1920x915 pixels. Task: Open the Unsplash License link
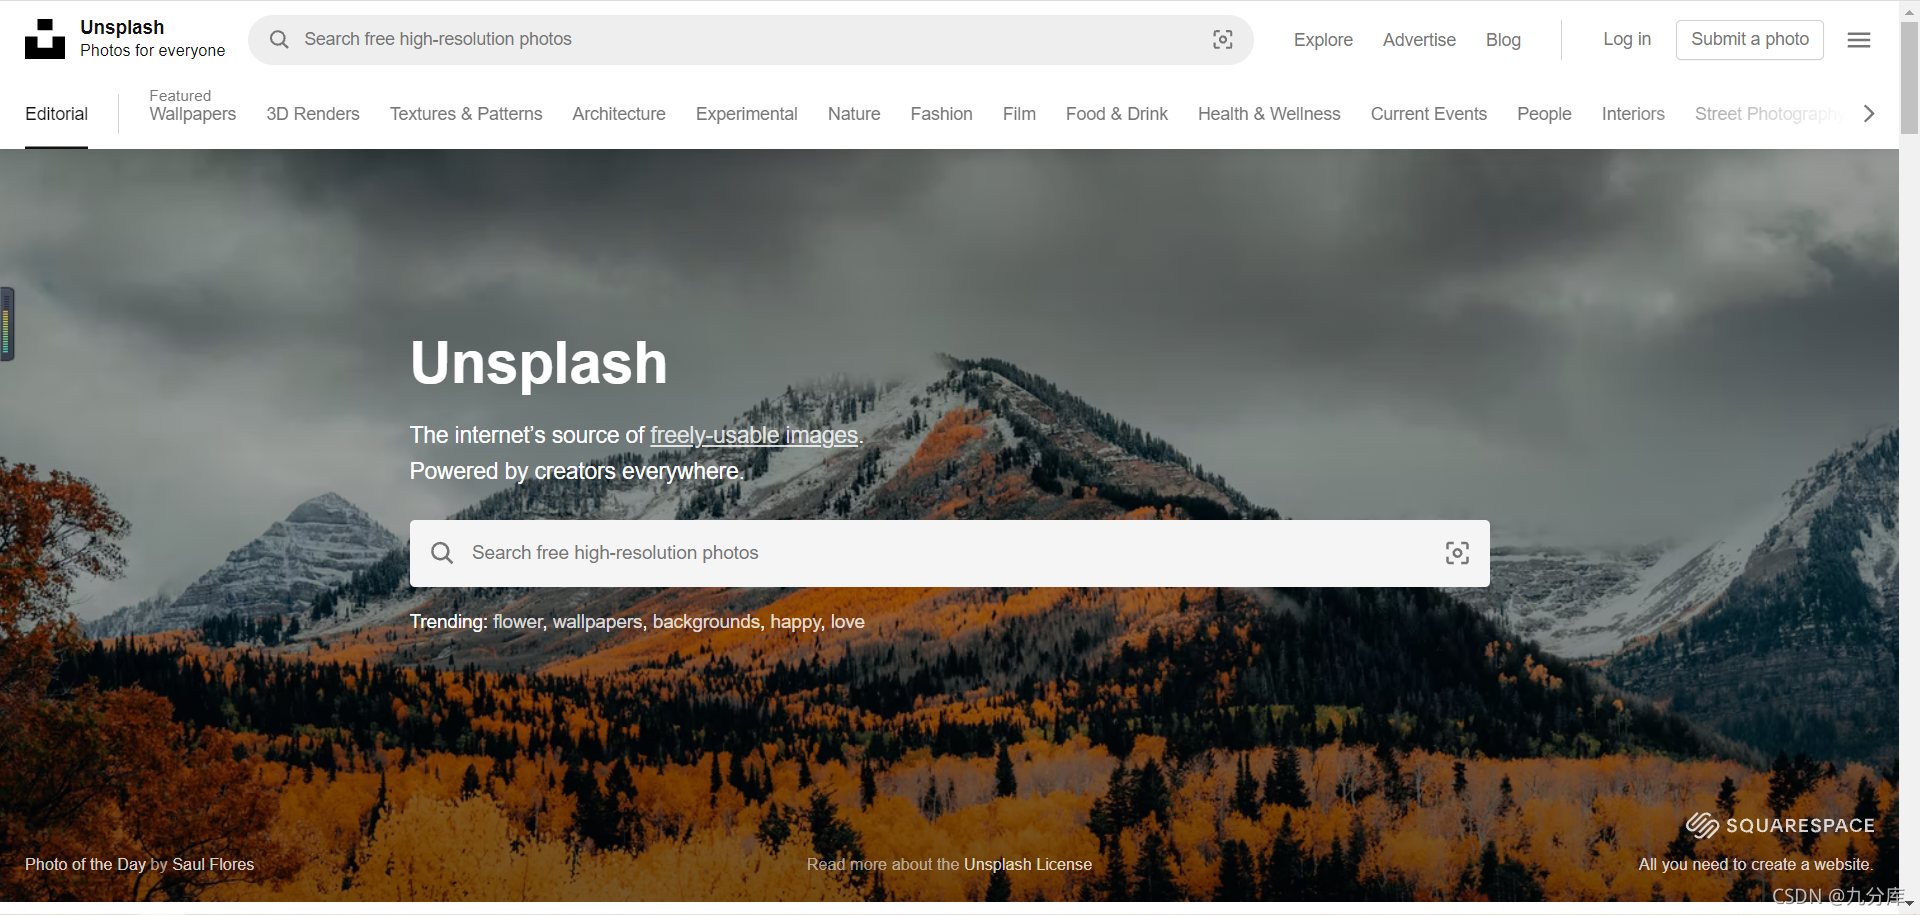coord(1028,864)
